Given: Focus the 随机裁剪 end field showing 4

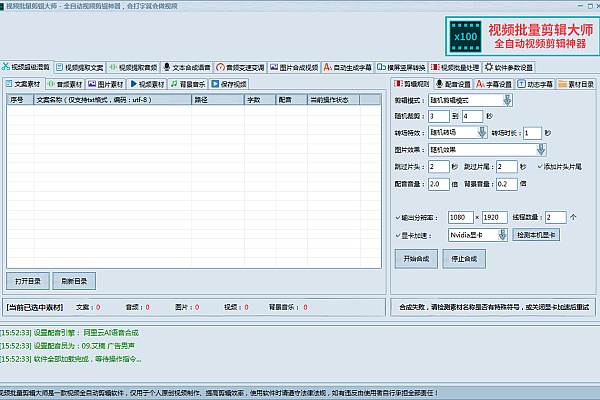Looking at the screenshot, I should 472,116.
